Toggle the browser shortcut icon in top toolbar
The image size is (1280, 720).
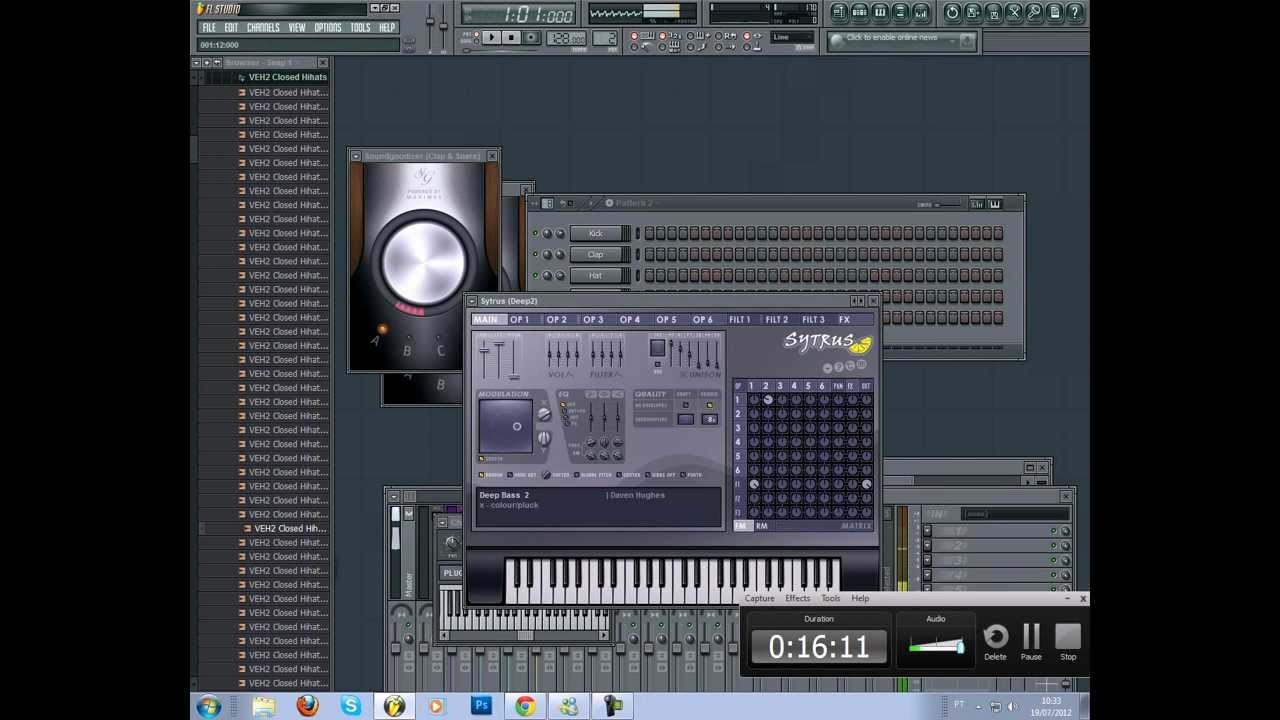900,12
